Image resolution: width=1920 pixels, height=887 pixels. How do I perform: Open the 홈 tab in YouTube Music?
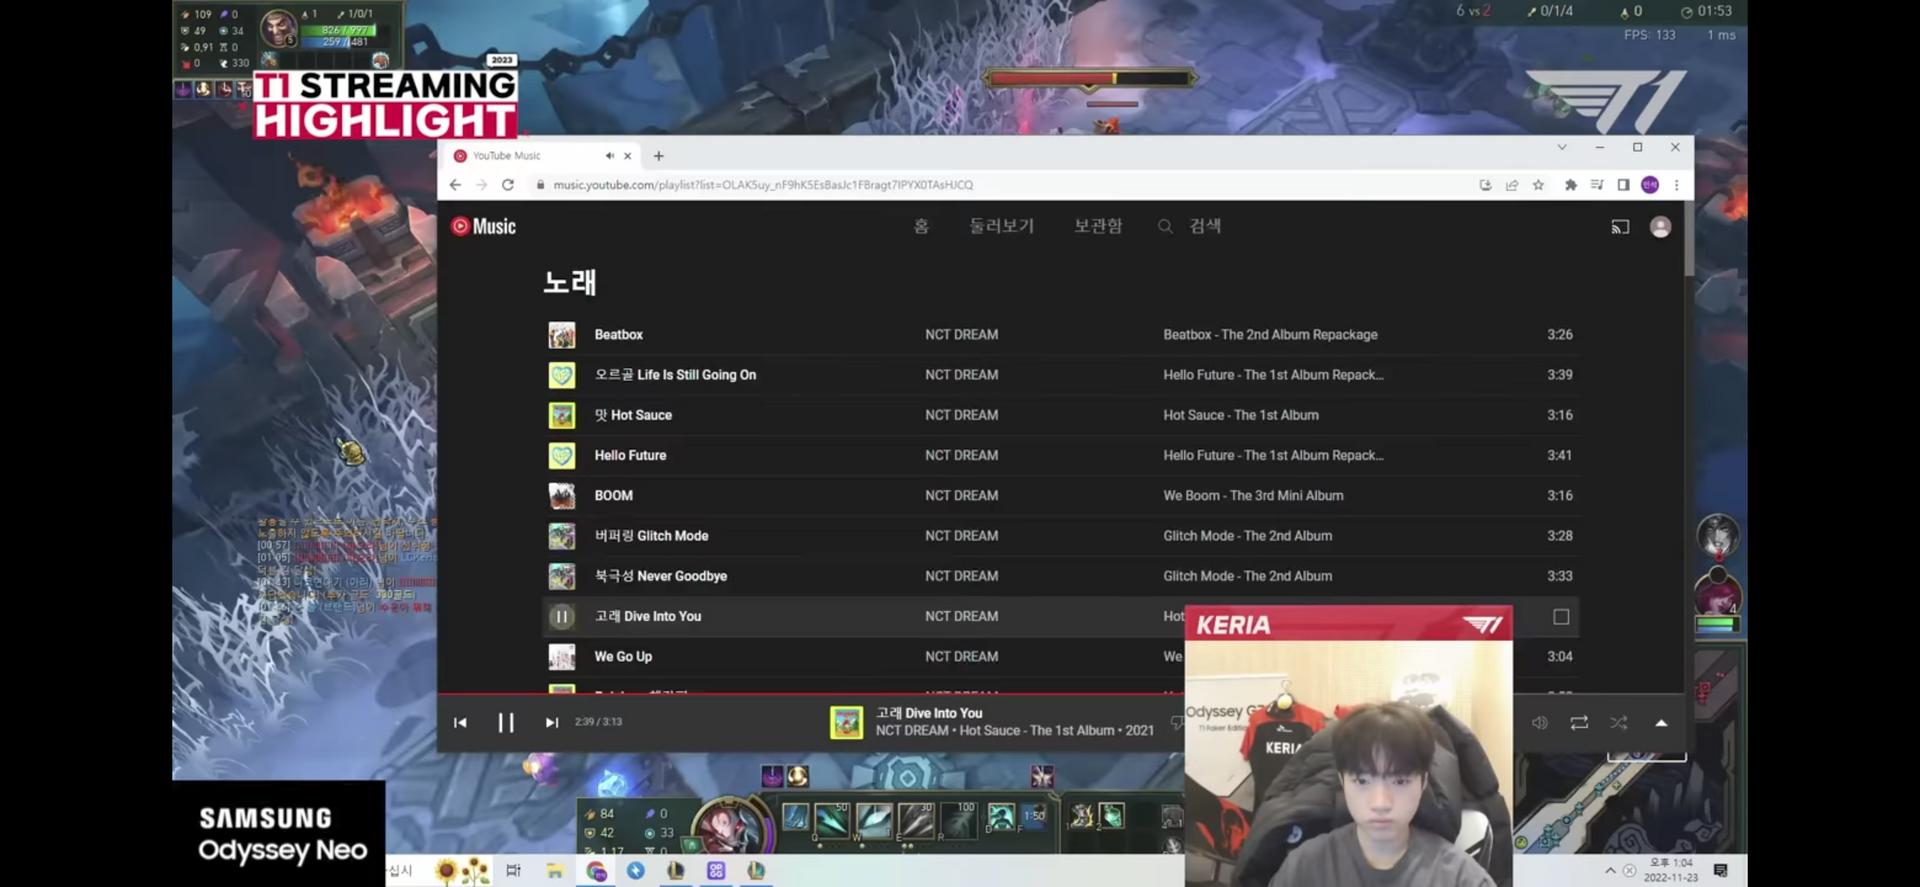921,226
